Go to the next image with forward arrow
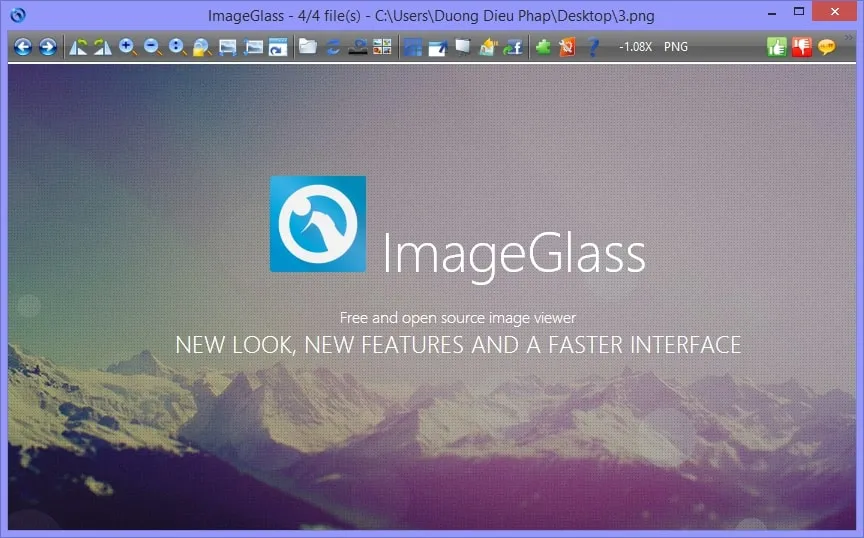The width and height of the screenshot is (864, 538). (48, 47)
